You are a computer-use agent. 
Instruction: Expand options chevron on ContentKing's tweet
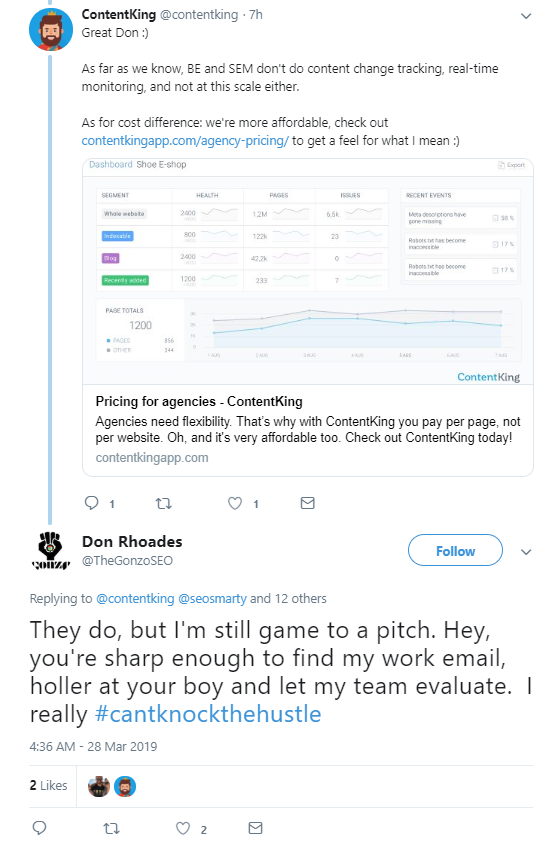coord(526,16)
